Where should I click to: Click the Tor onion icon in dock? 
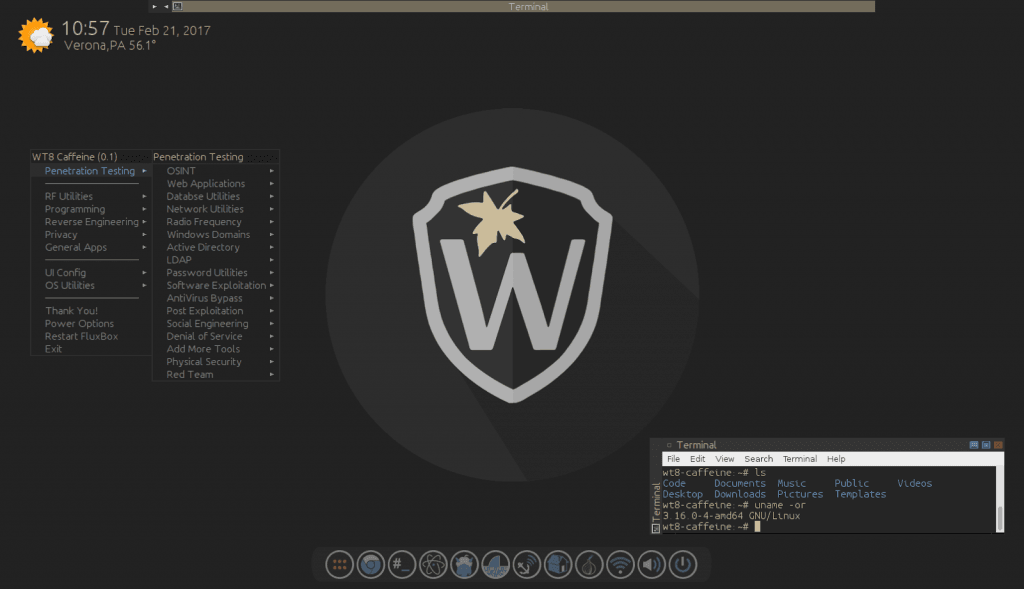(590, 565)
